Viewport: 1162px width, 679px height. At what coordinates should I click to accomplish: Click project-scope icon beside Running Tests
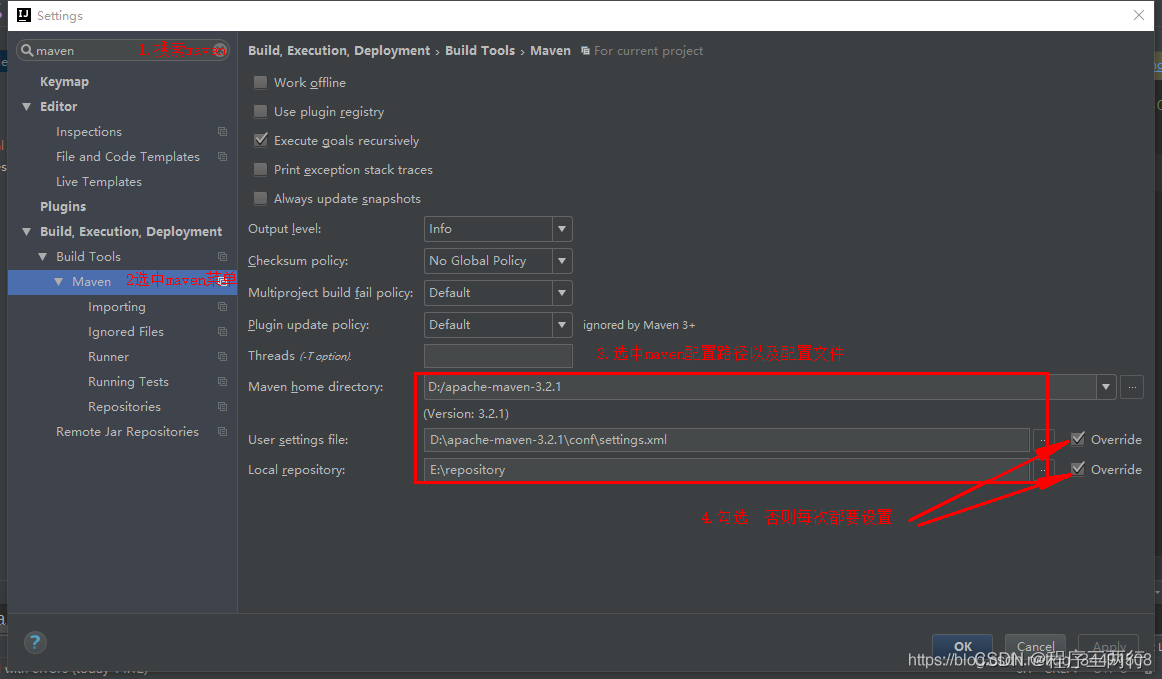click(x=222, y=382)
